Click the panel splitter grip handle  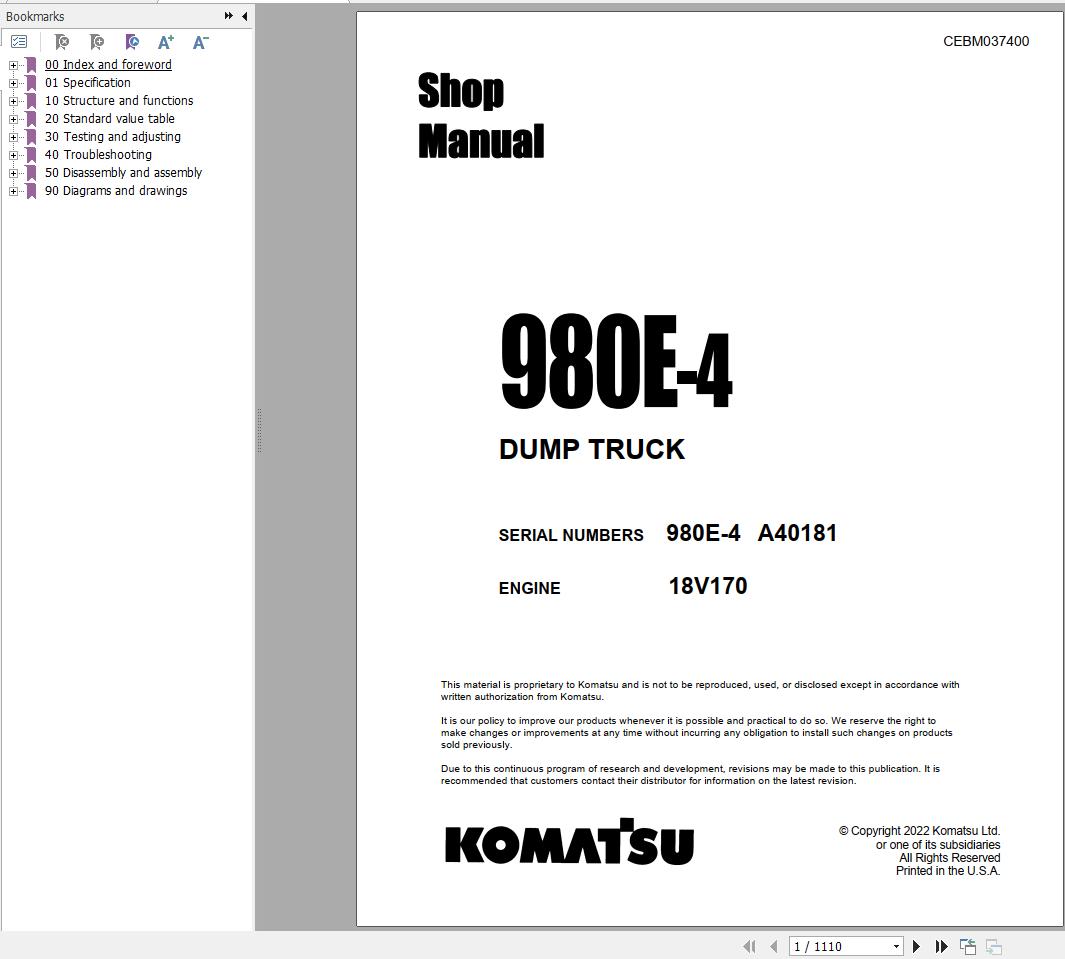[259, 431]
